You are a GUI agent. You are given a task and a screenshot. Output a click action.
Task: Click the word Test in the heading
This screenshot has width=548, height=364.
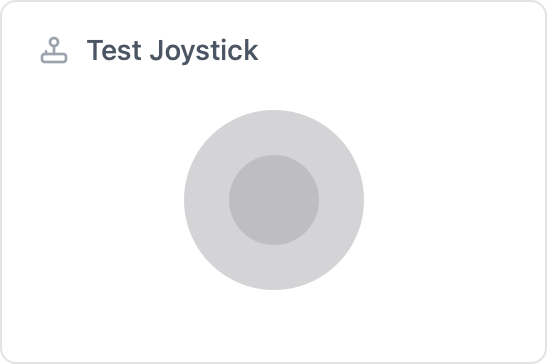114,51
